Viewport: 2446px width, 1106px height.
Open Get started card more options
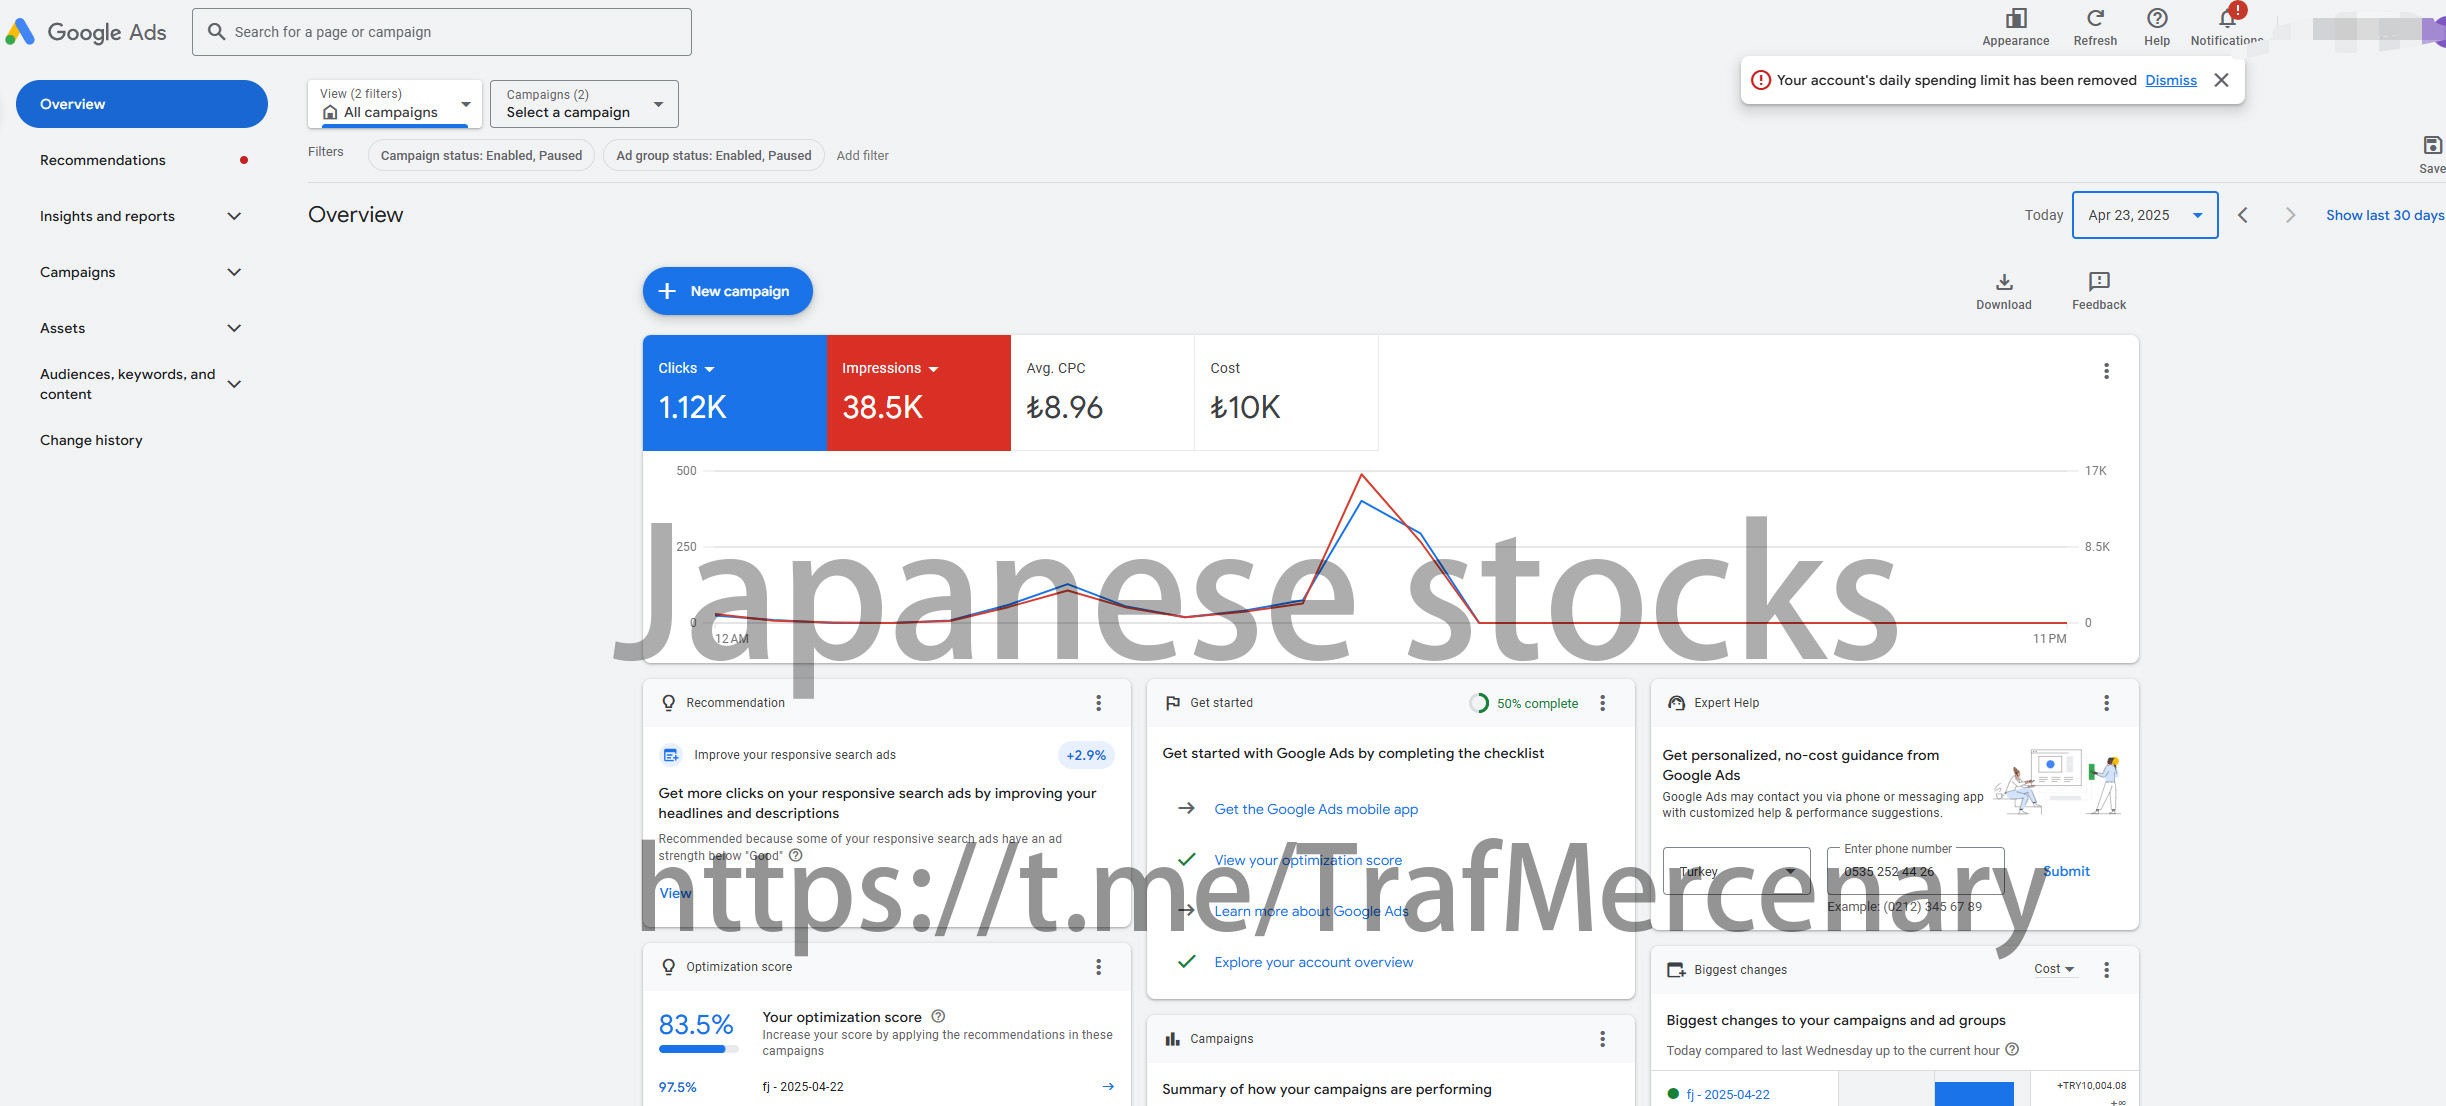tap(1602, 703)
